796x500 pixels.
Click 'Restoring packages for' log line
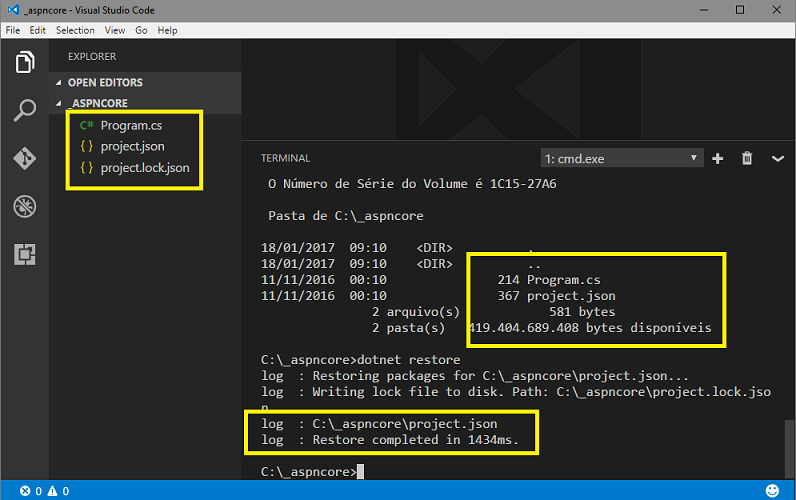(475, 376)
